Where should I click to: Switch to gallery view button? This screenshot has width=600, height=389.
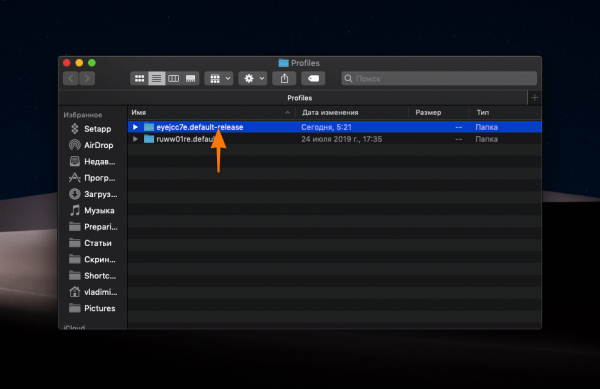pos(190,78)
